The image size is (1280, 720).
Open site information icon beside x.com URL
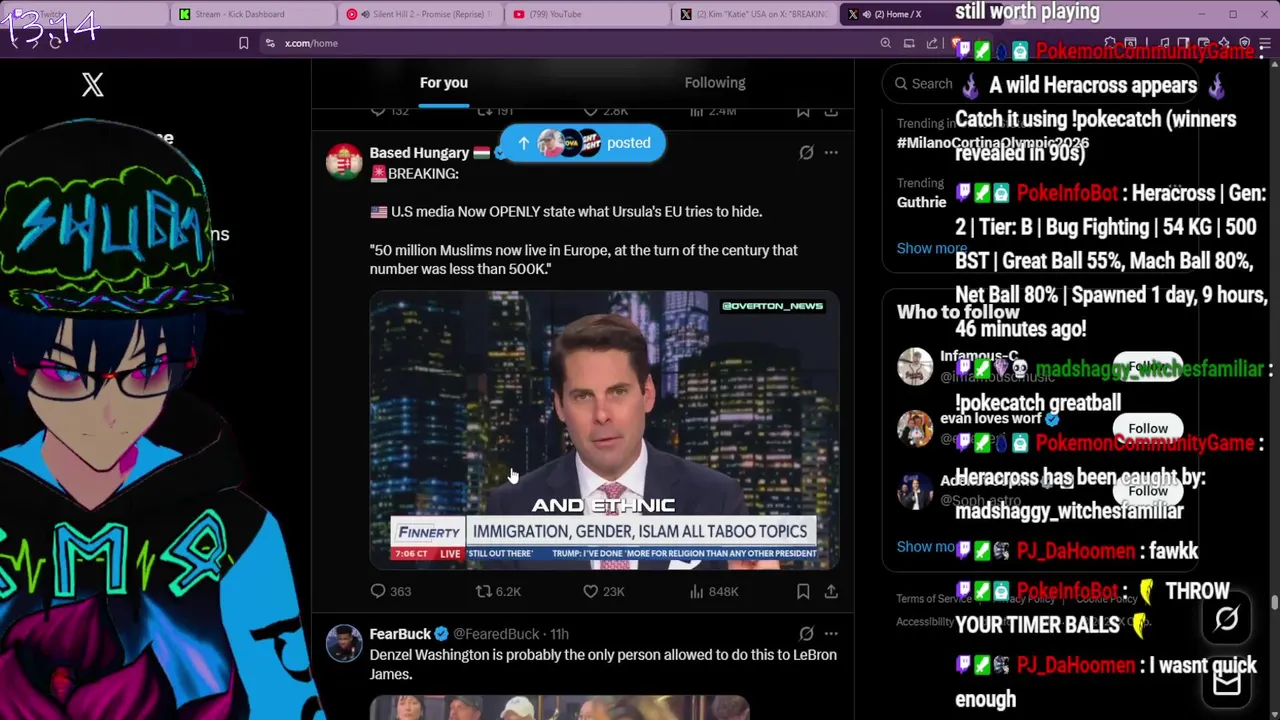pos(270,43)
